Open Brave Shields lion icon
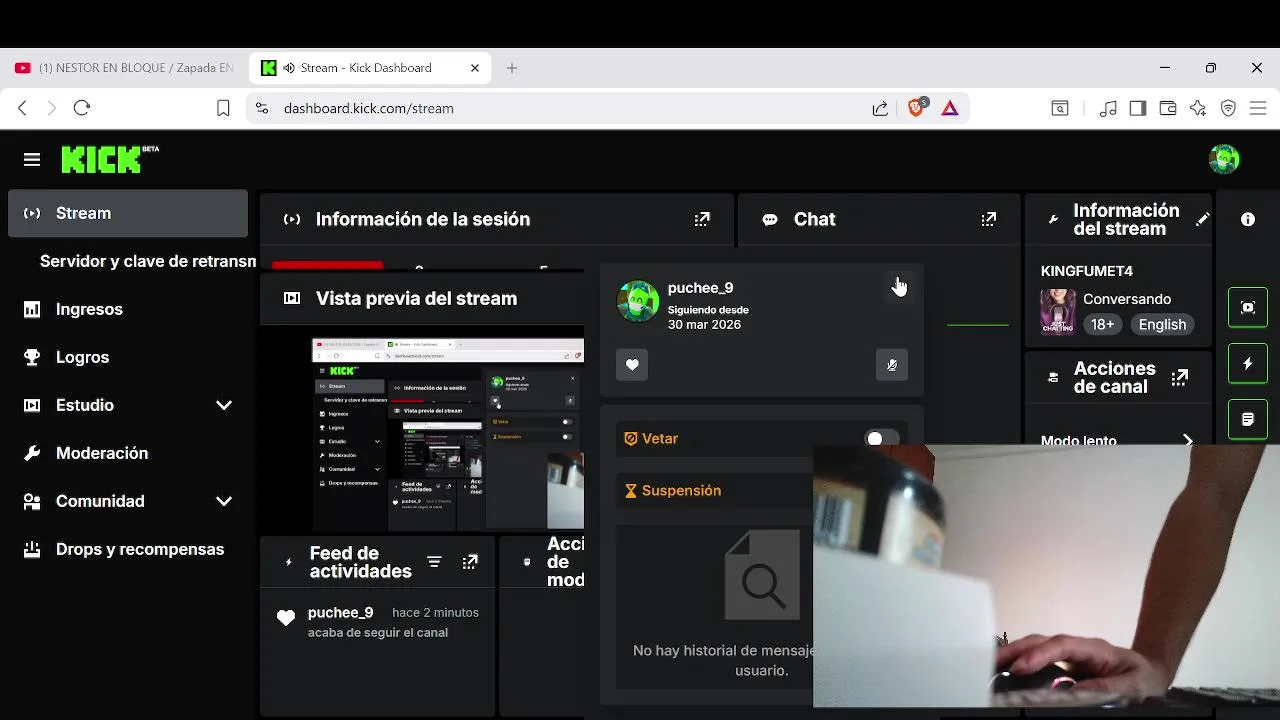Viewport: 1280px width, 720px height. tap(916, 108)
